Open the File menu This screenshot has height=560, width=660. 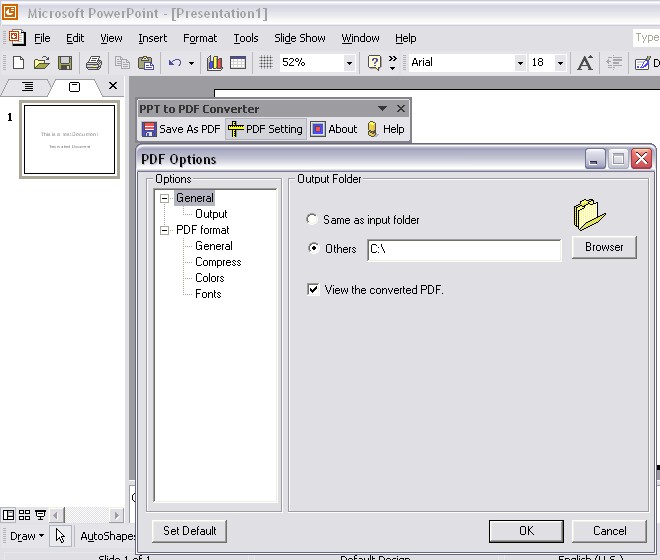click(42, 38)
